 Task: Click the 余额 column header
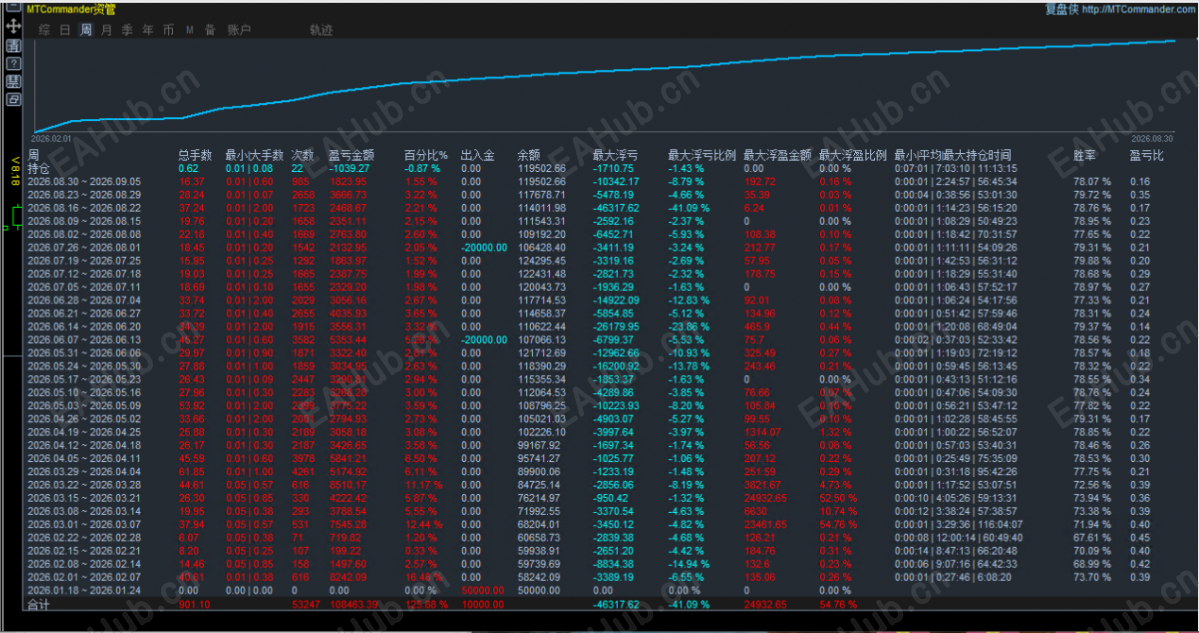[x=528, y=155]
